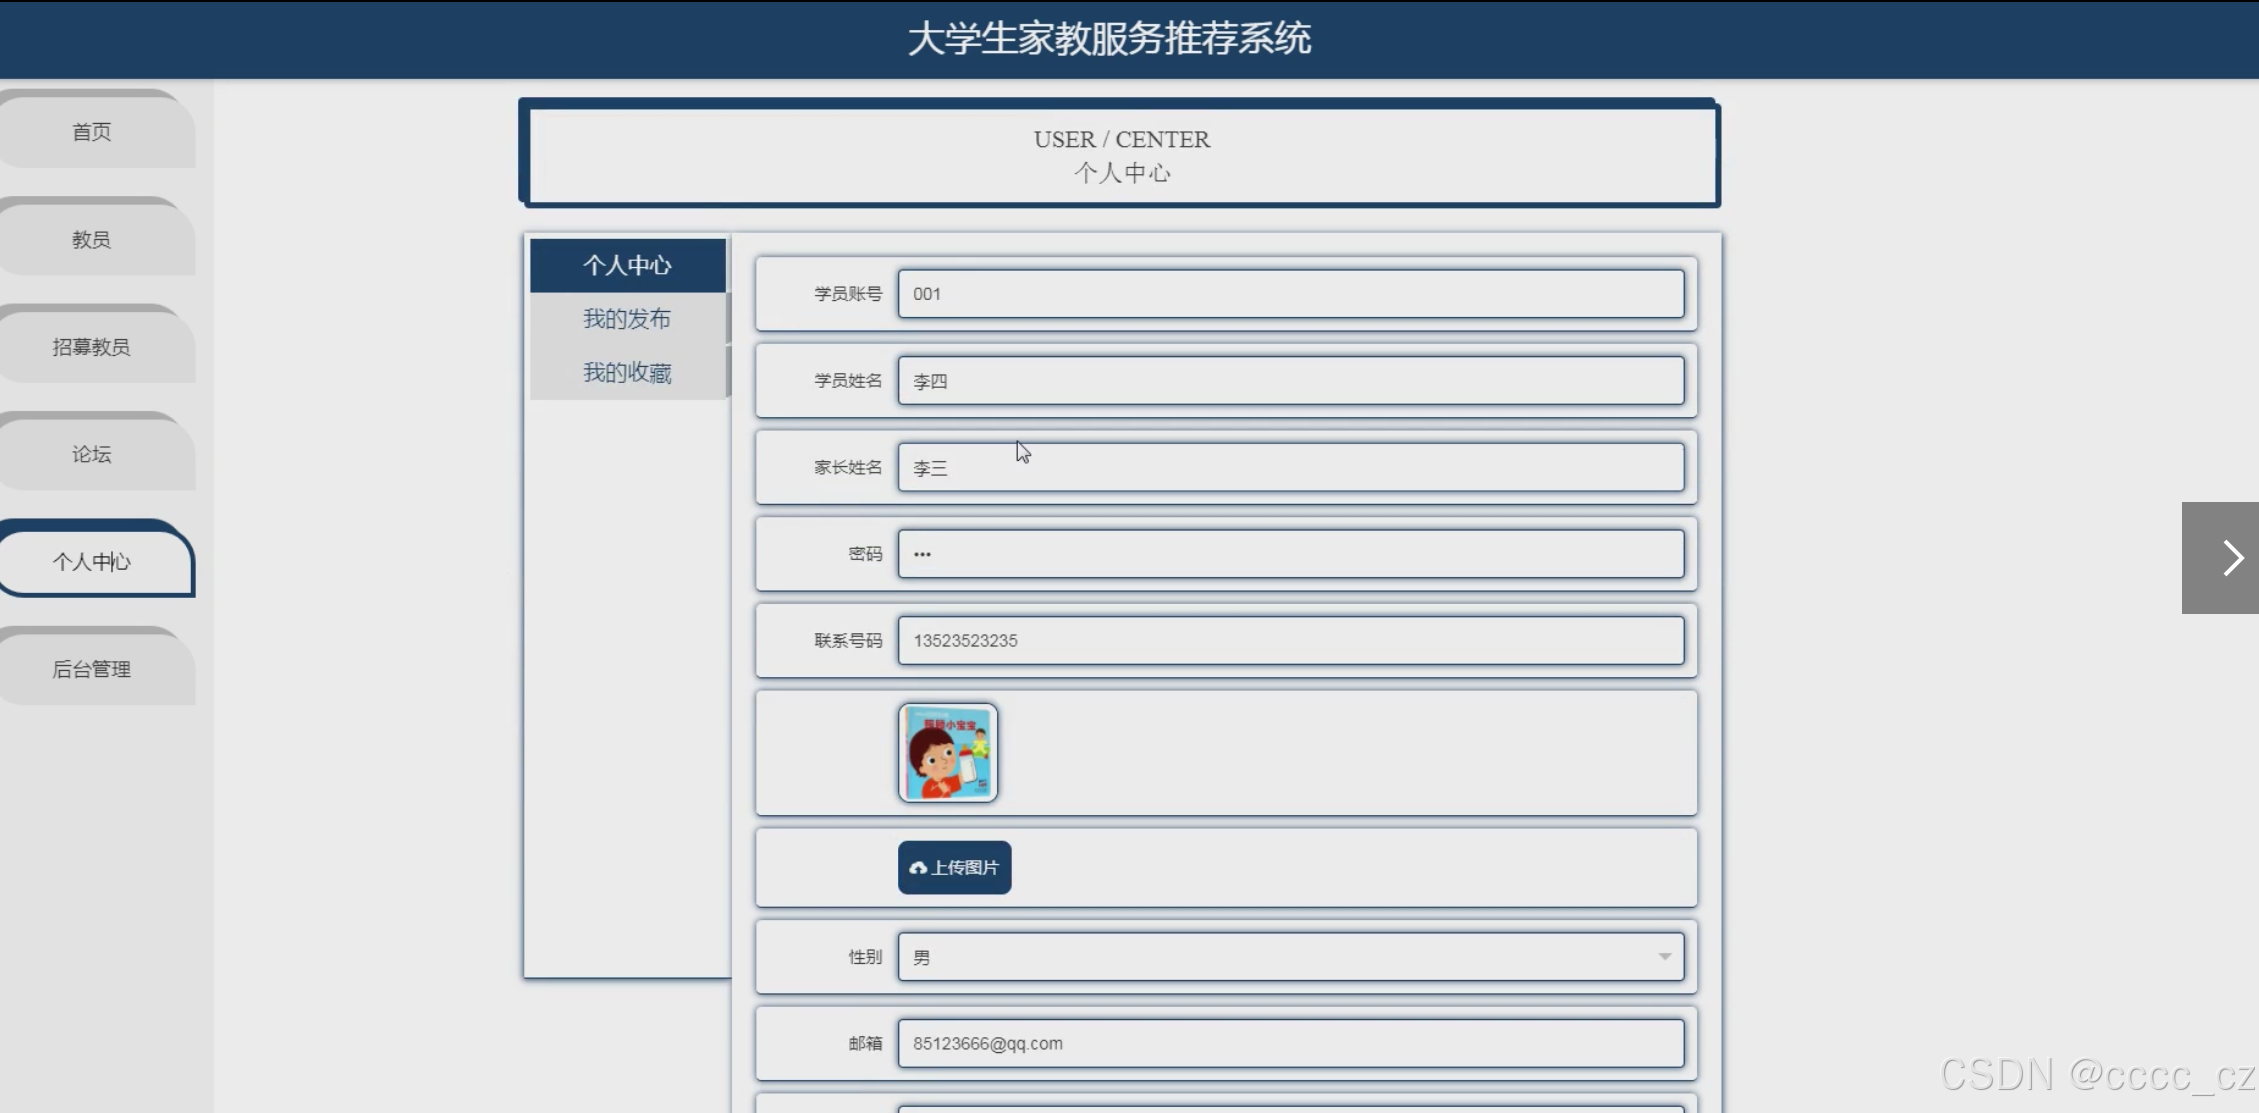Click the uploaded avatar thumbnail
2259x1113 pixels.
[947, 752]
